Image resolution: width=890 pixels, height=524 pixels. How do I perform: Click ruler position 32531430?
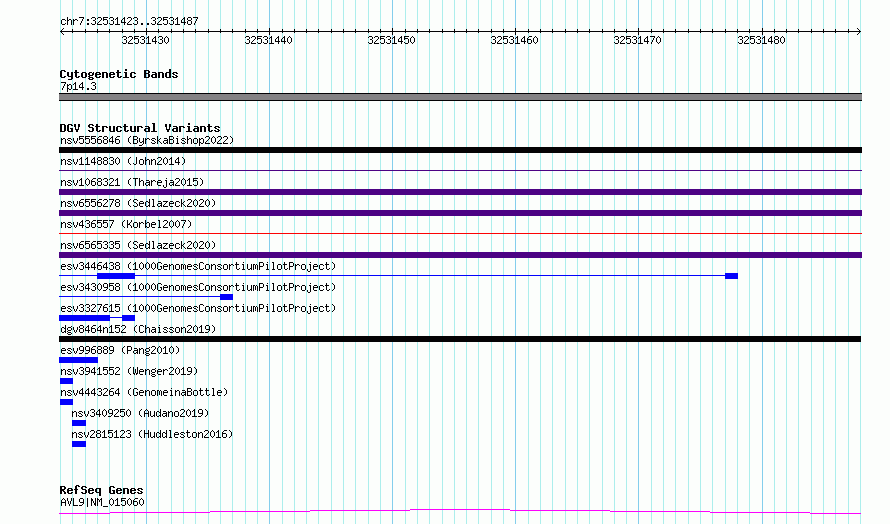point(145,40)
